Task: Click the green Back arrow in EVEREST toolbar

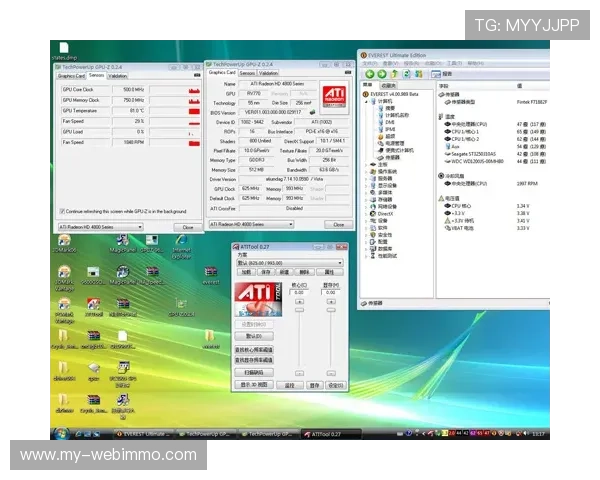Action: click(x=370, y=74)
